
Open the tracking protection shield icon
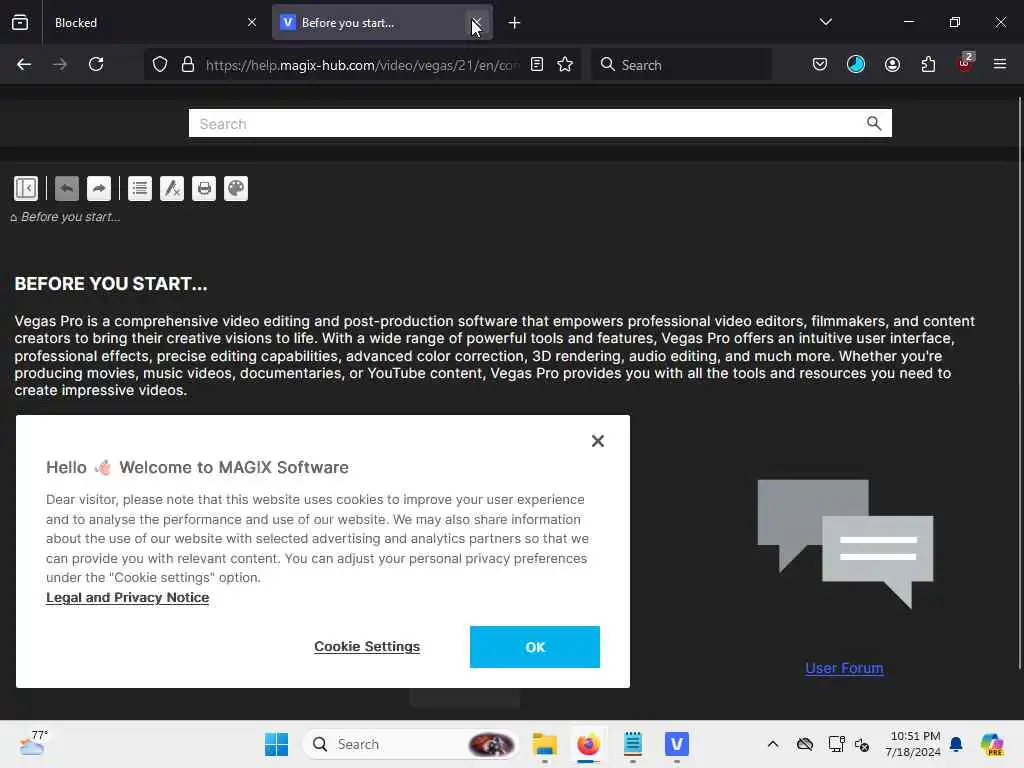coord(160,65)
